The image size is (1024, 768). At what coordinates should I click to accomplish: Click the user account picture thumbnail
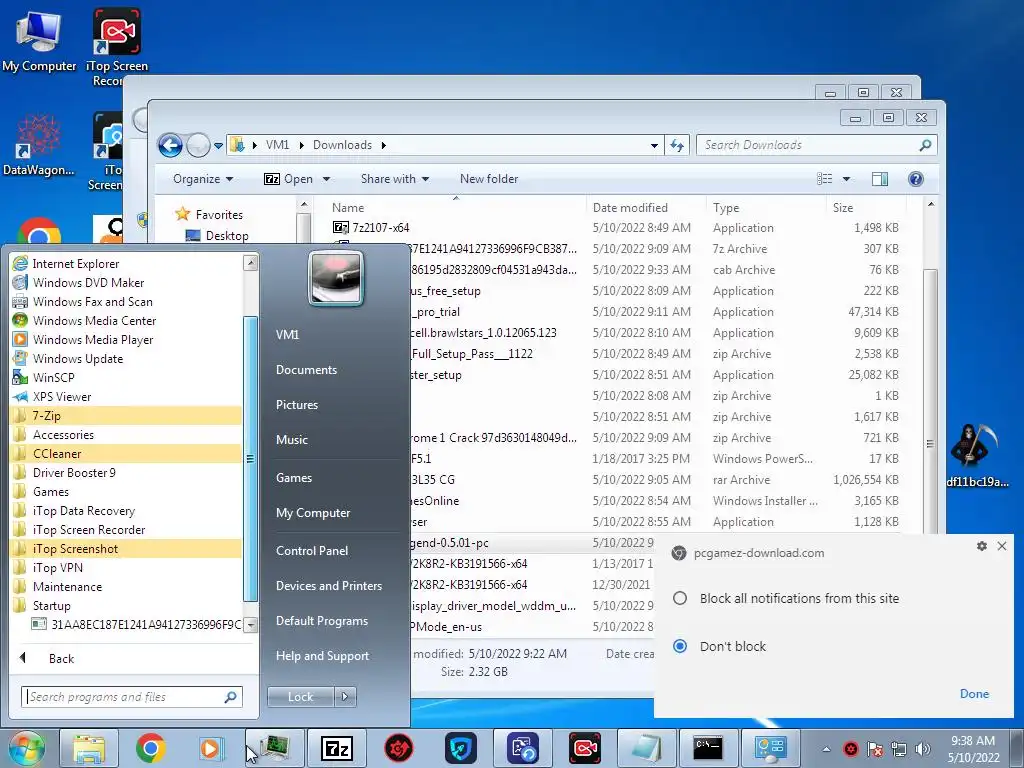point(336,278)
